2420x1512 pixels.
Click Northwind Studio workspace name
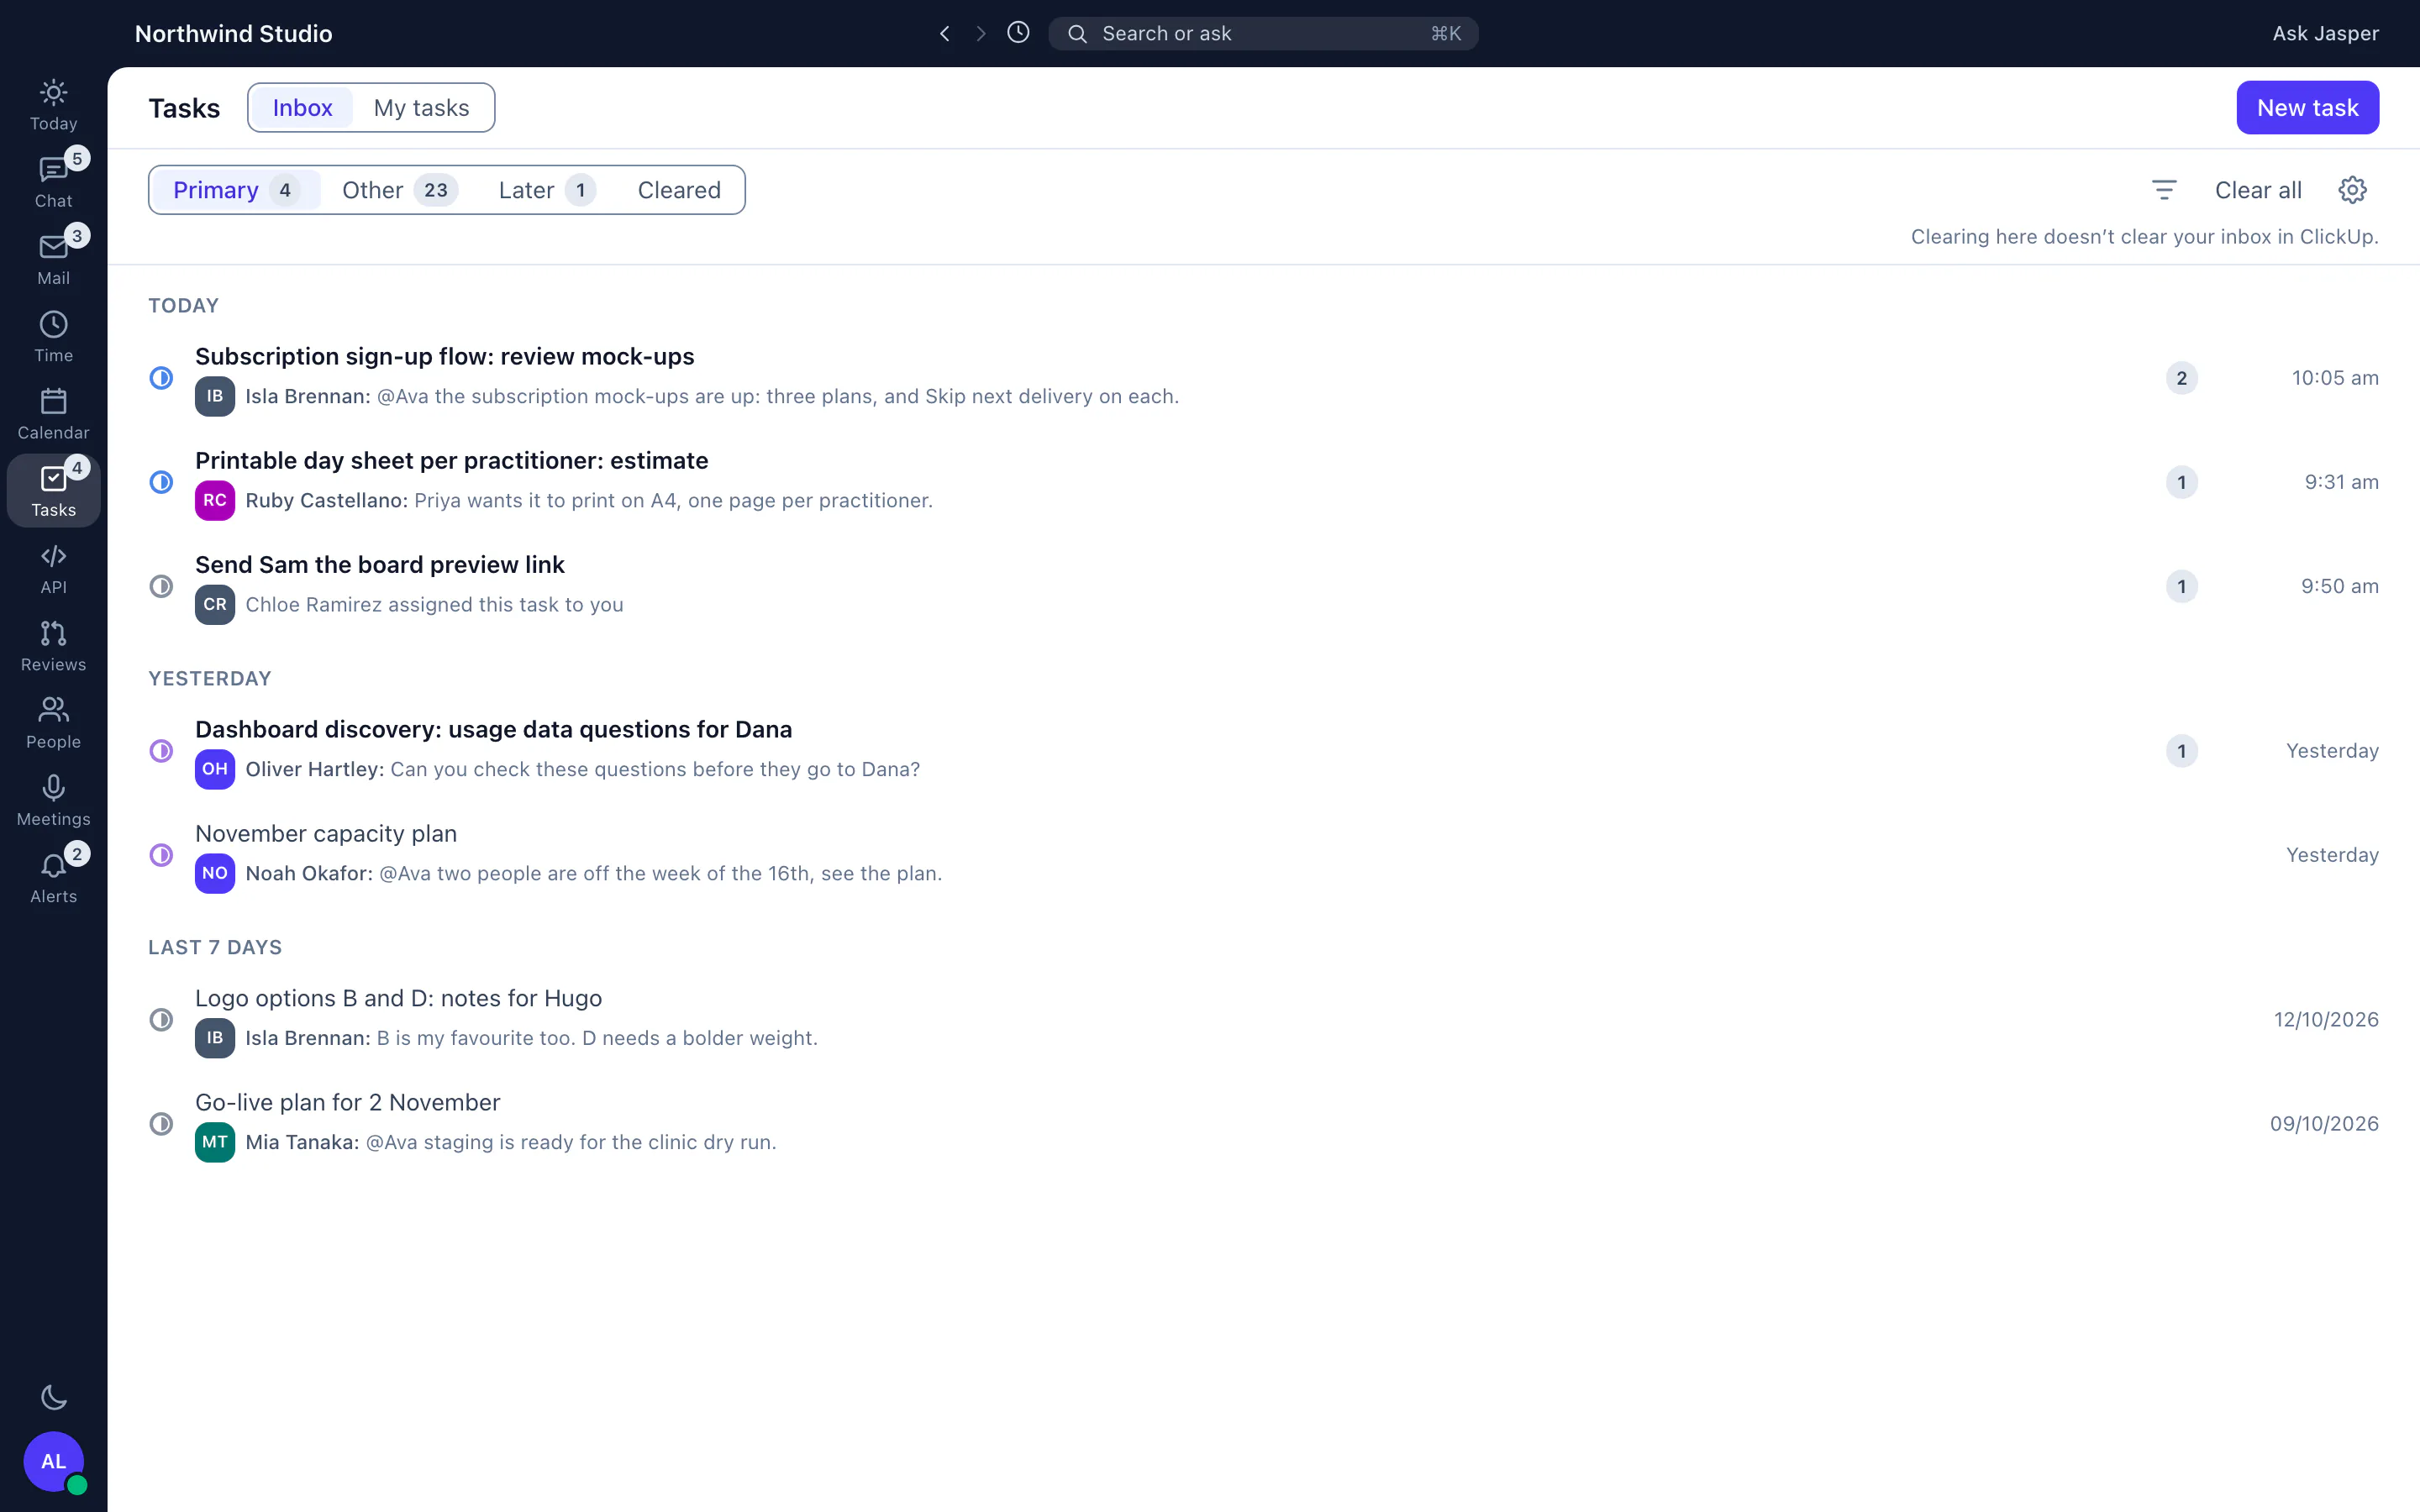coord(233,34)
